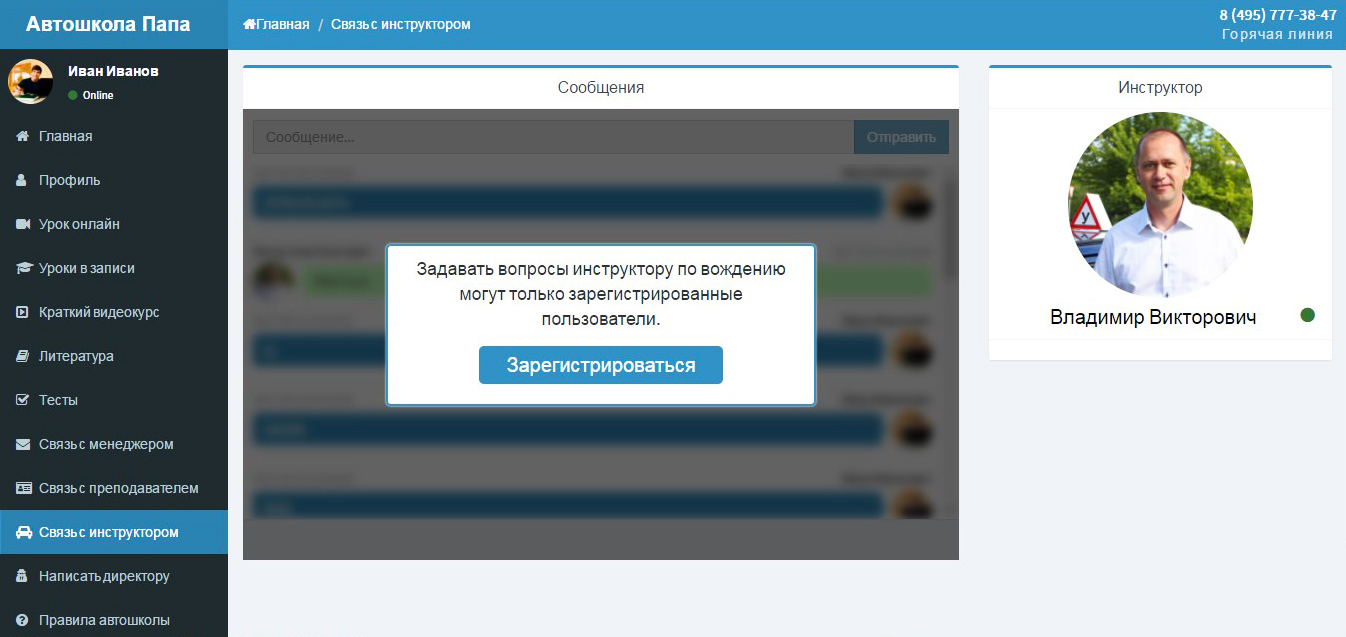Click the ID card icon for Связь с преподавателем

(23, 488)
